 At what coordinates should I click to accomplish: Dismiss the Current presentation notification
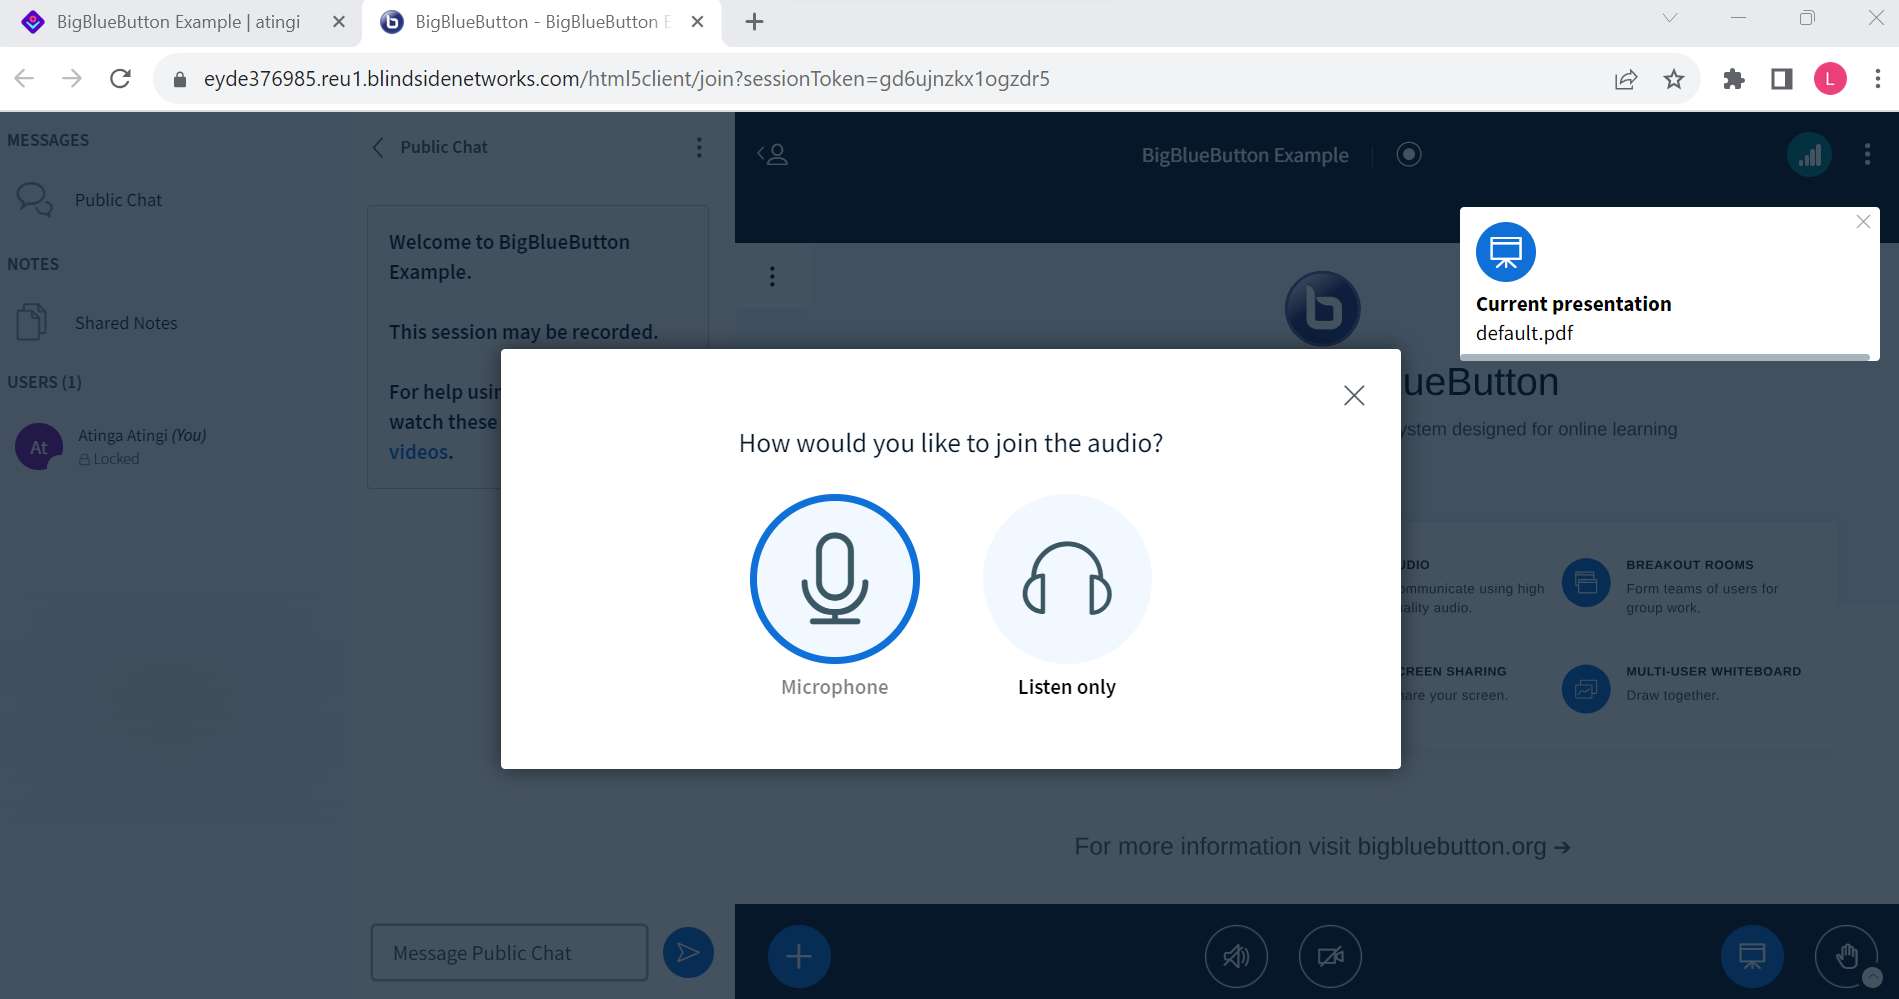coord(1863,222)
